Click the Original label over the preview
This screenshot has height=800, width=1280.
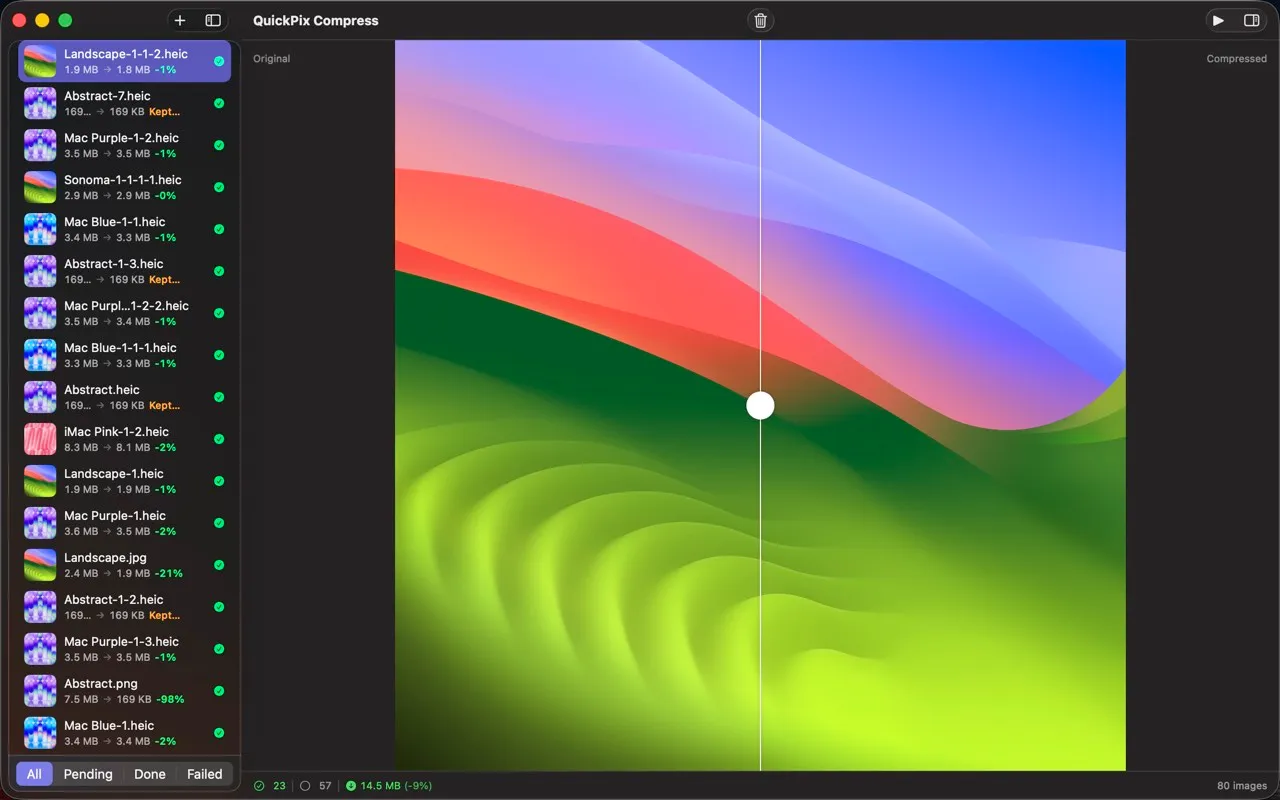click(271, 59)
